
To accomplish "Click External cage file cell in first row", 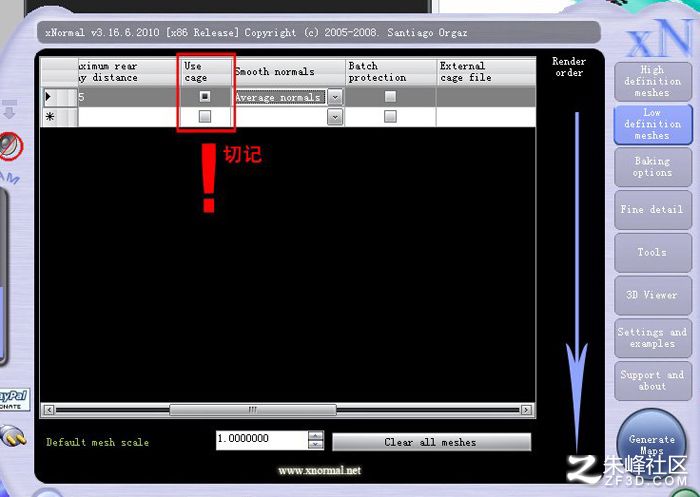I will (x=486, y=97).
